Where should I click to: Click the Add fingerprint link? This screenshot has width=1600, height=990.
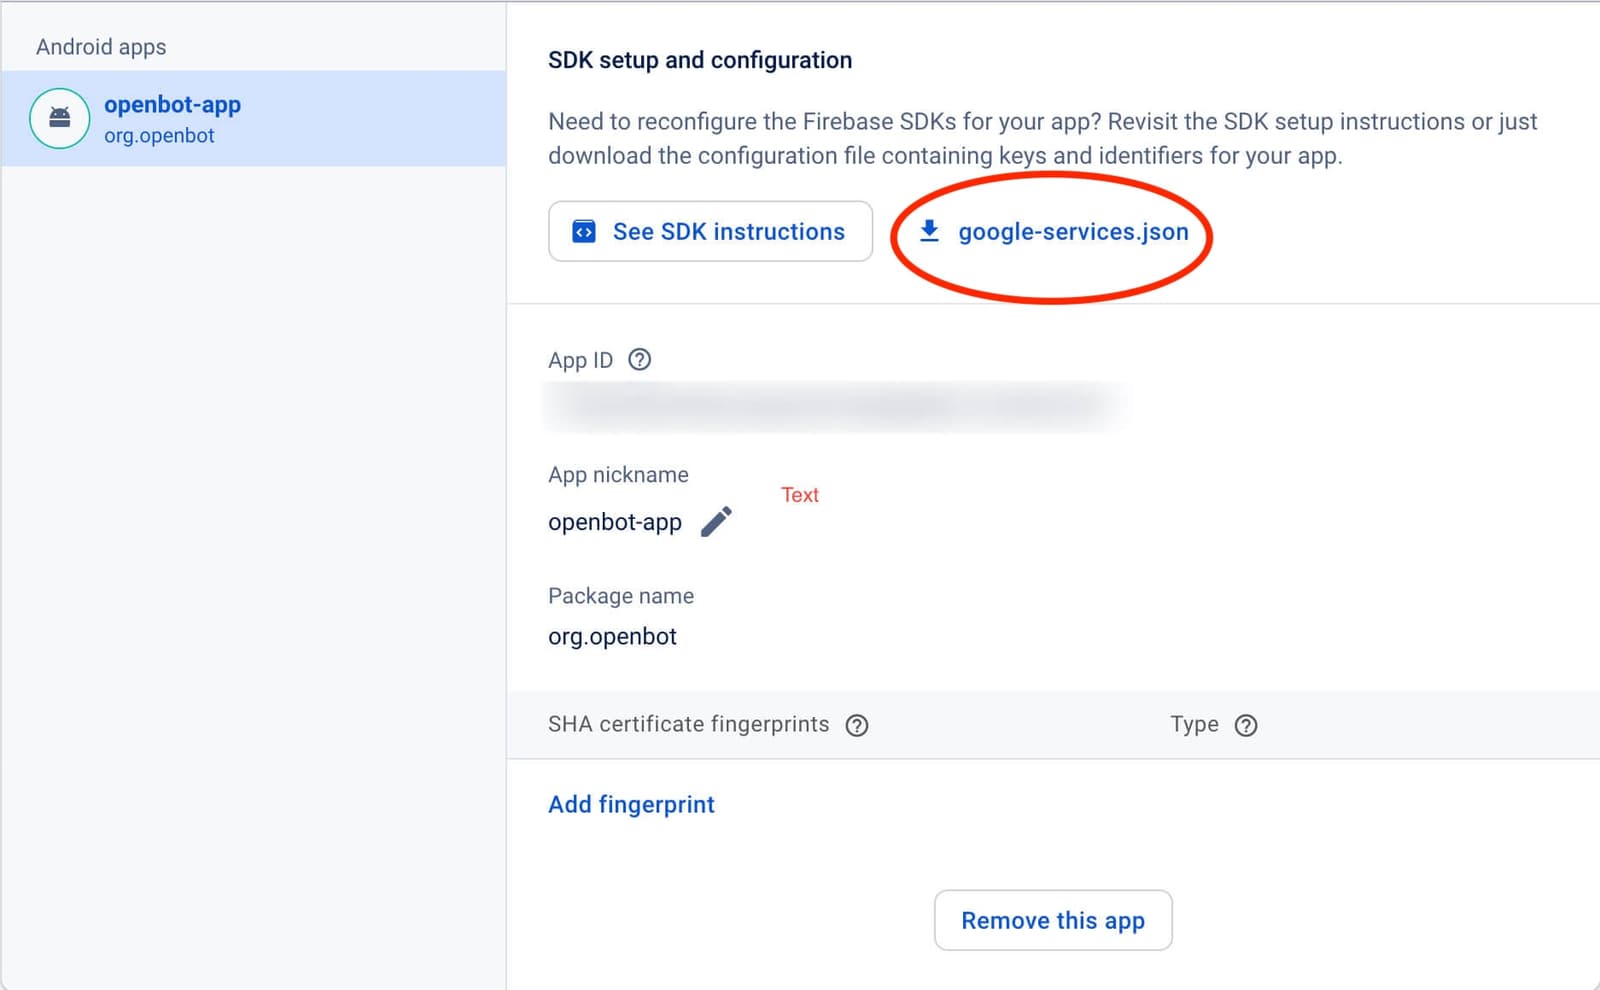[631, 804]
